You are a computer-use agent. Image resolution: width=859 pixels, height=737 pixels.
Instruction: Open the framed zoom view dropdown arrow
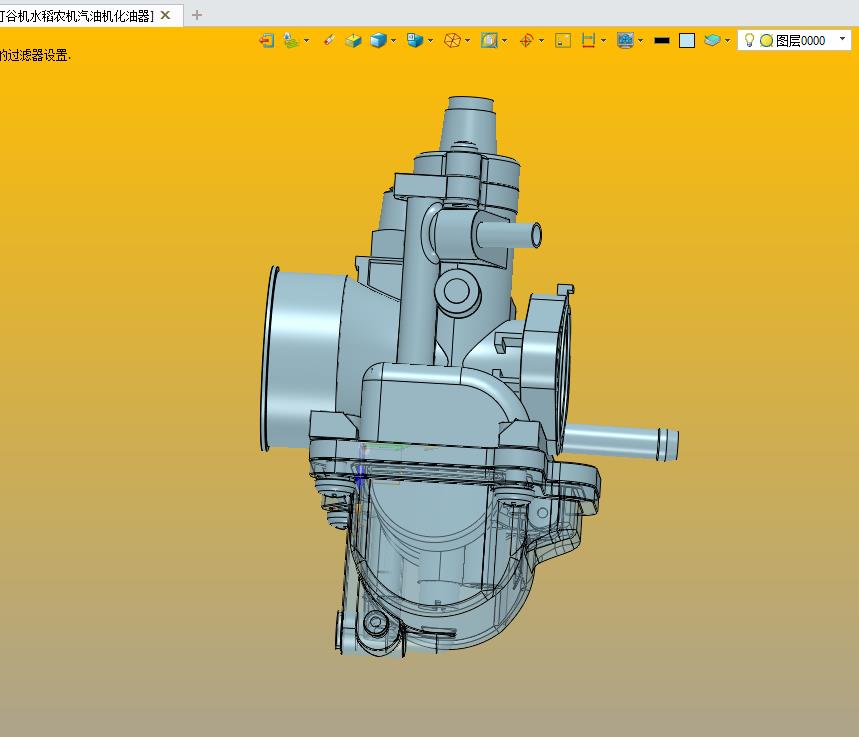[505, 41]
